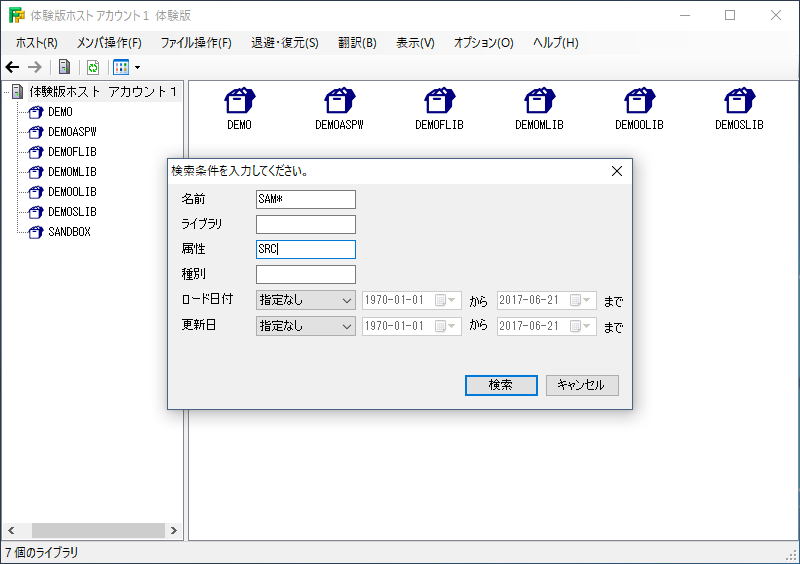Open the オプション(O) menu
800x564 pixels.
pyautogui.click(x=484, y=43)
